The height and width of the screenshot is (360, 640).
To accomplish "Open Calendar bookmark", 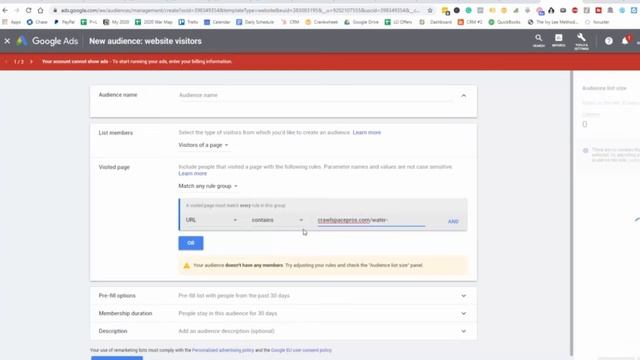I will coord(217,22).
